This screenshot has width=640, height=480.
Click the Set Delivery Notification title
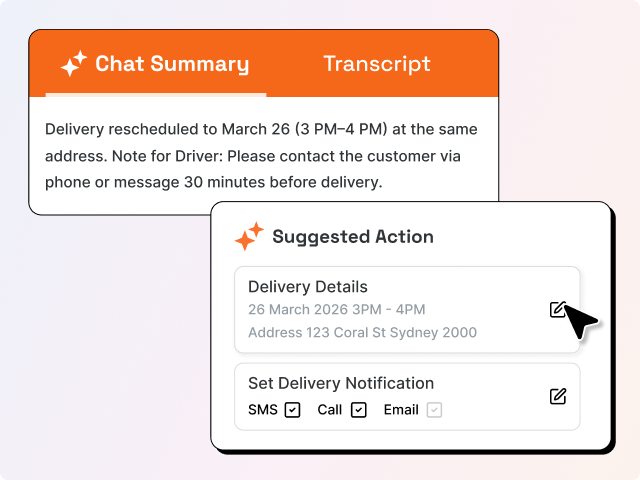click(x=341, y=383)
